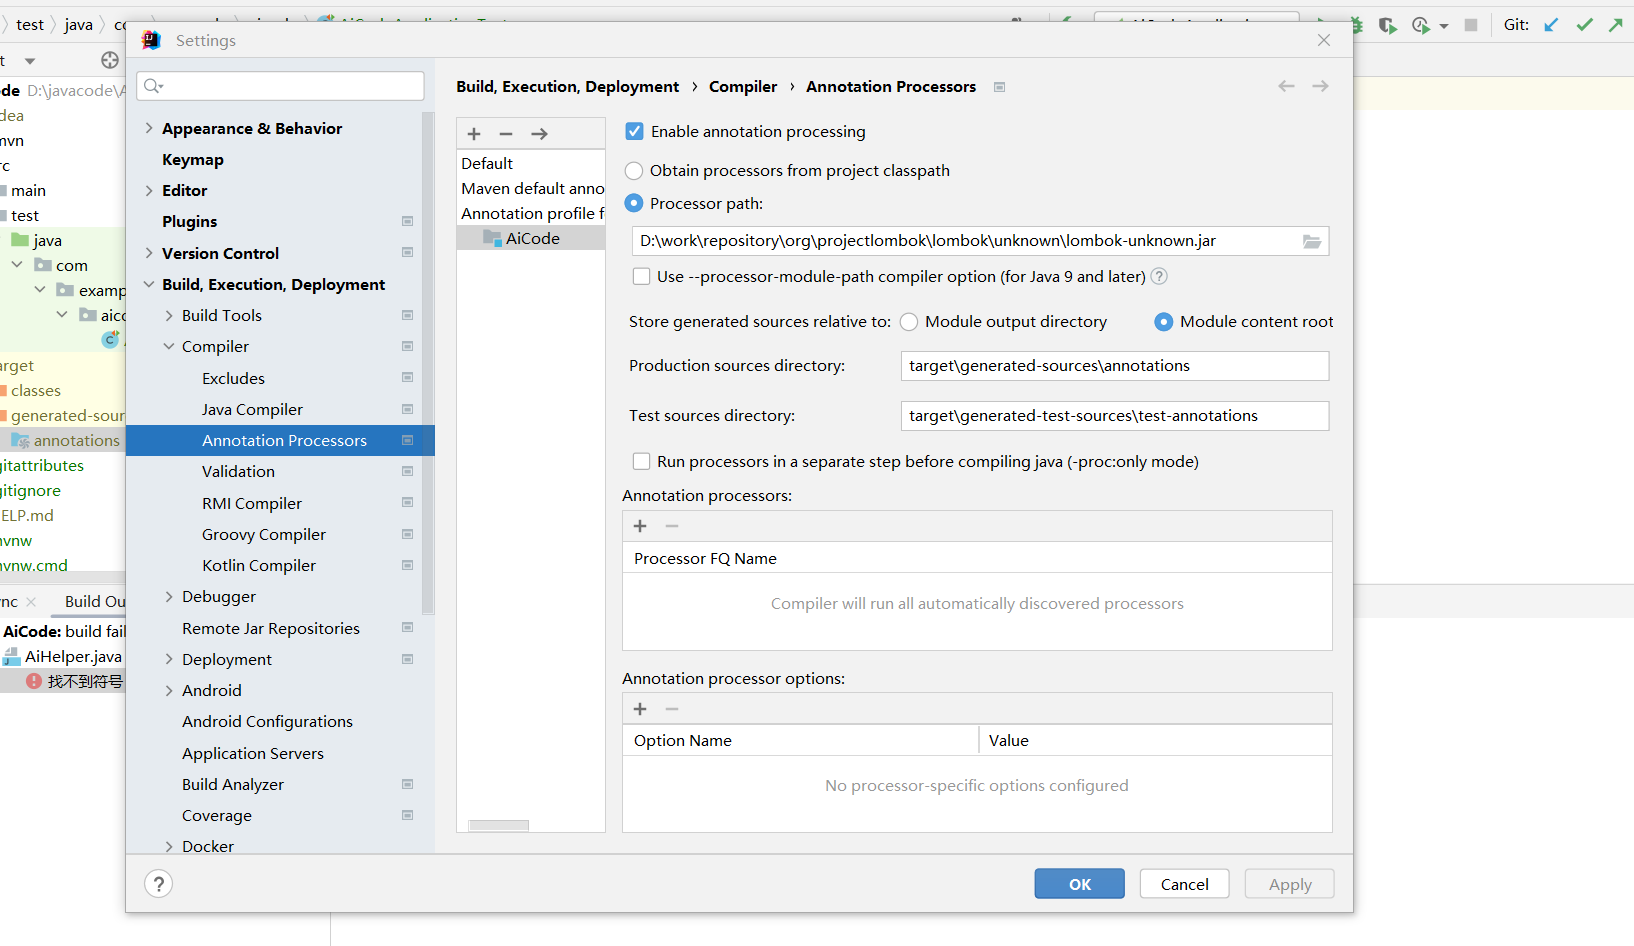Apply the settings changes

pyautogui.click(x=1289, y=883)
